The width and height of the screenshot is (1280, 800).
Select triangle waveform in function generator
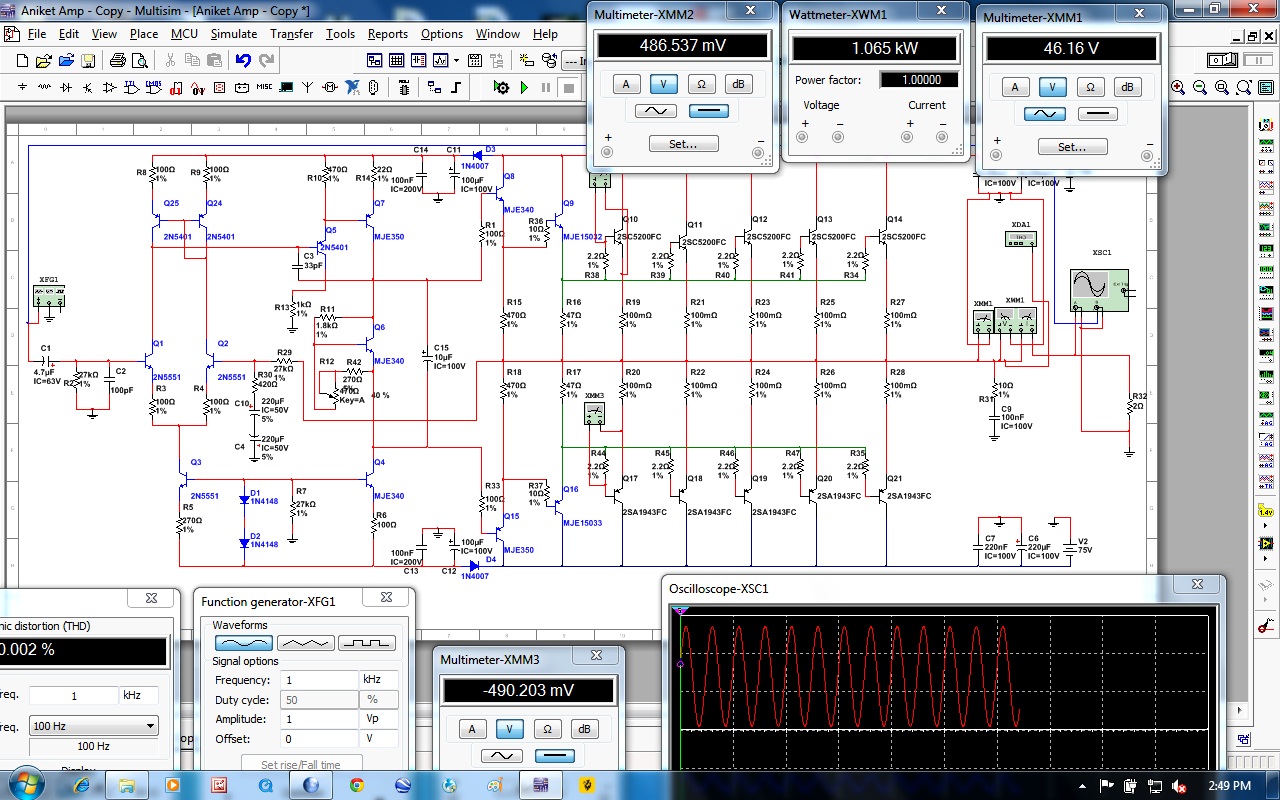click(x=305, y=643)
